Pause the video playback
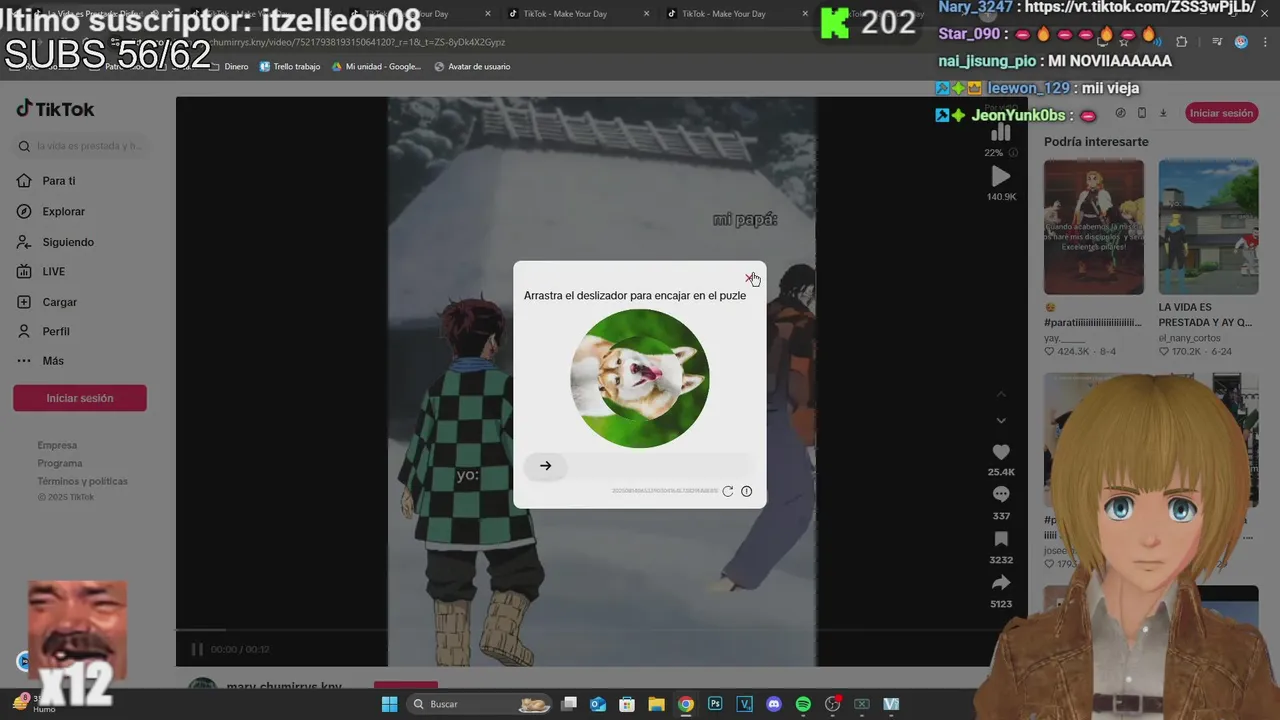The image size is (1280, 720). [197, 649]
